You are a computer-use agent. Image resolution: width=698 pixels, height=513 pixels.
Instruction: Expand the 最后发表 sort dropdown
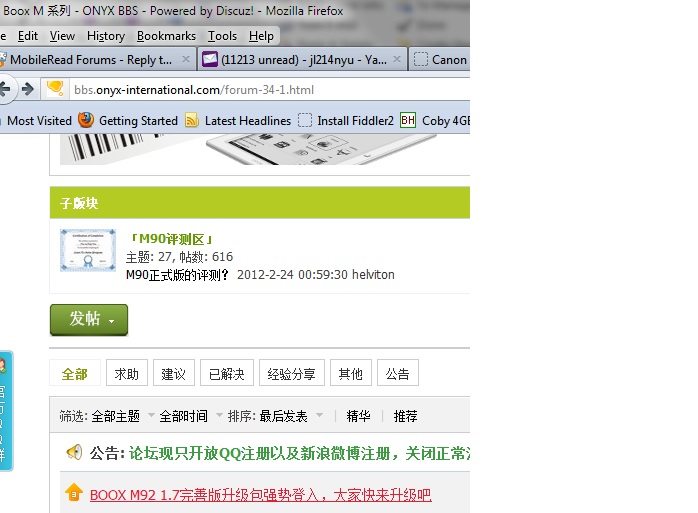pyautogui.click(x=291, y=416)
